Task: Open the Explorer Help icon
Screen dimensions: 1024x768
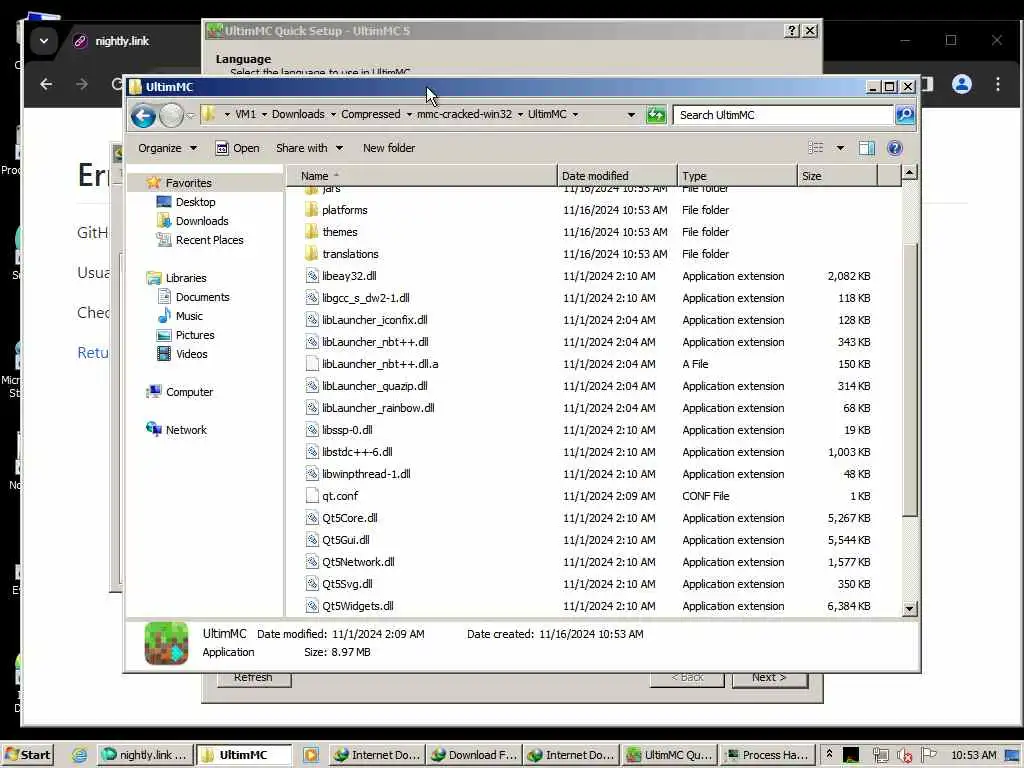Action: 895,148
